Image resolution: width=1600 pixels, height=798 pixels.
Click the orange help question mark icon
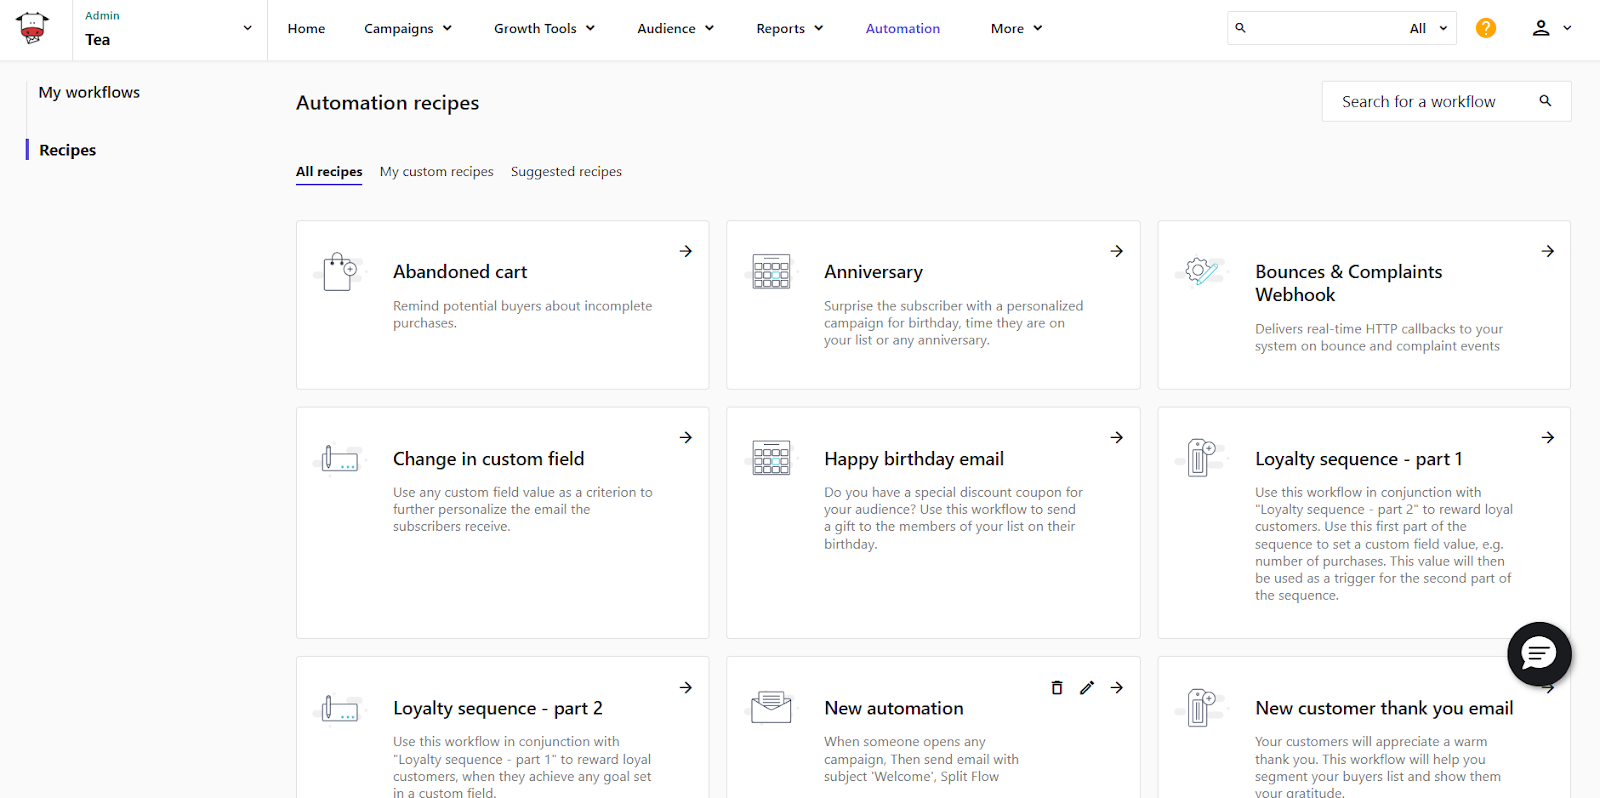1486,28
